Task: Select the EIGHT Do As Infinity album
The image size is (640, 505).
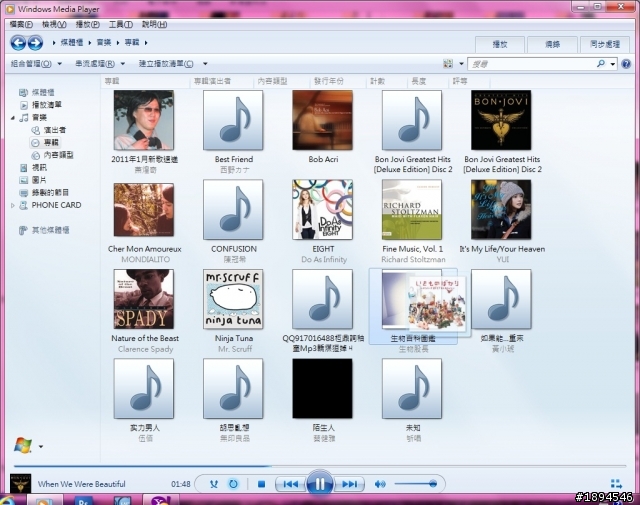Action: 322,209
